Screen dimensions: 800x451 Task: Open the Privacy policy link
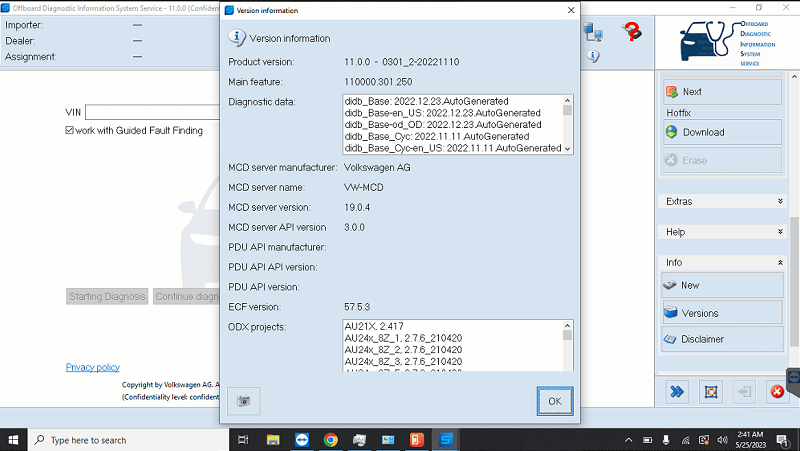tap(92, 367)
